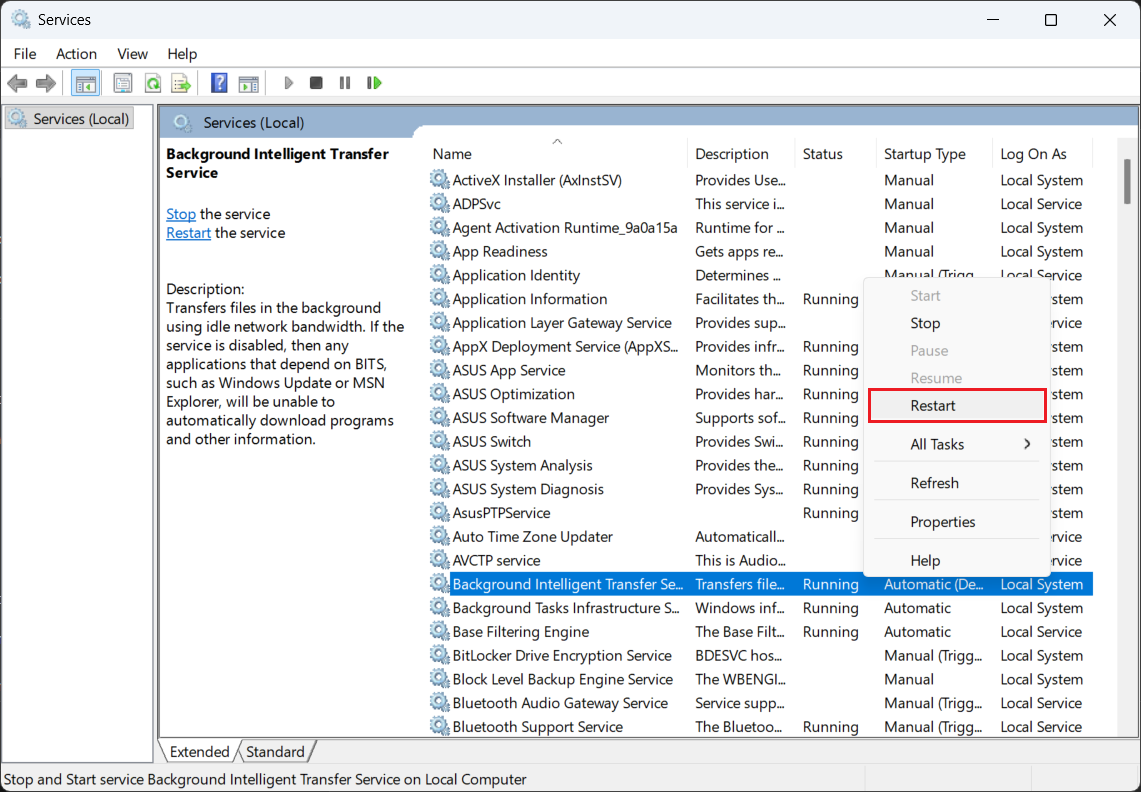Open the Properties toolbar icon
The image size is (1141, 792).
[x=123, y=83]
